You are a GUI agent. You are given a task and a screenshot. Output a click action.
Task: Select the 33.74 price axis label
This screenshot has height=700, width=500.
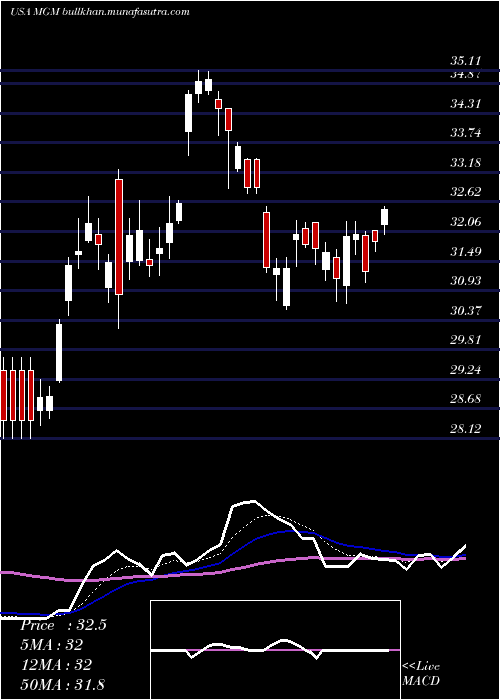point(465,133)
